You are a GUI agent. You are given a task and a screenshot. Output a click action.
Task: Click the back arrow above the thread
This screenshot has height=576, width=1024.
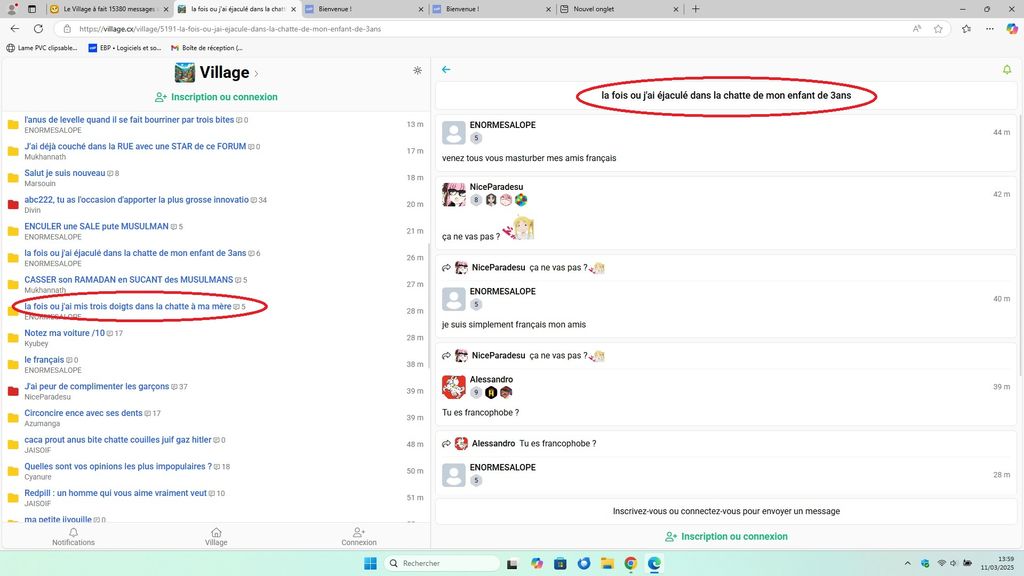click(x=446, y=70)
